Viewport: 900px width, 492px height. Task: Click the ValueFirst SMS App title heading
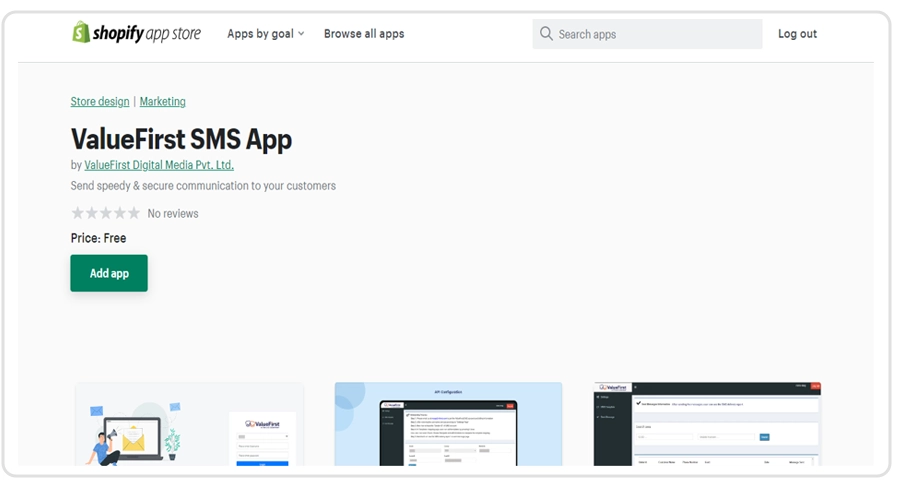pos(181,139)
